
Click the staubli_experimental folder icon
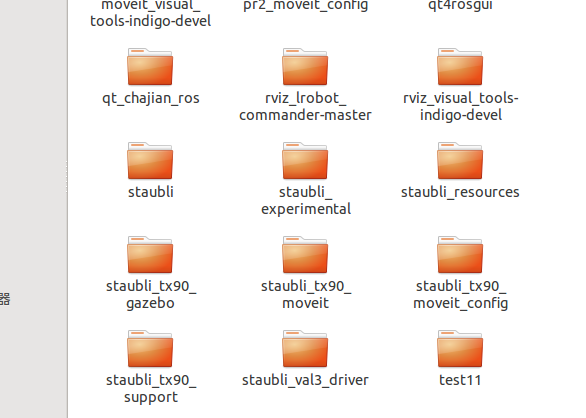tap(305, 161)
